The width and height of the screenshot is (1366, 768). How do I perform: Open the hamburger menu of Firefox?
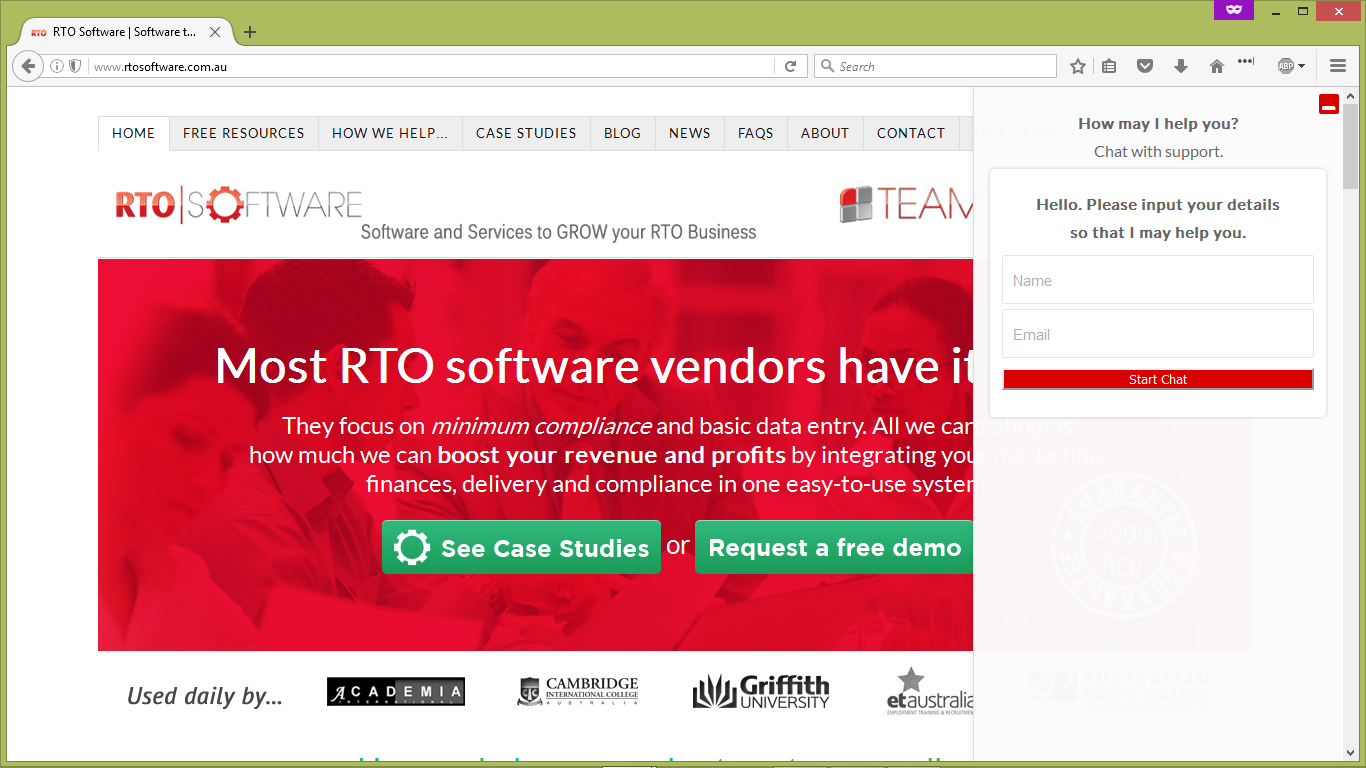coord(1338,66)
